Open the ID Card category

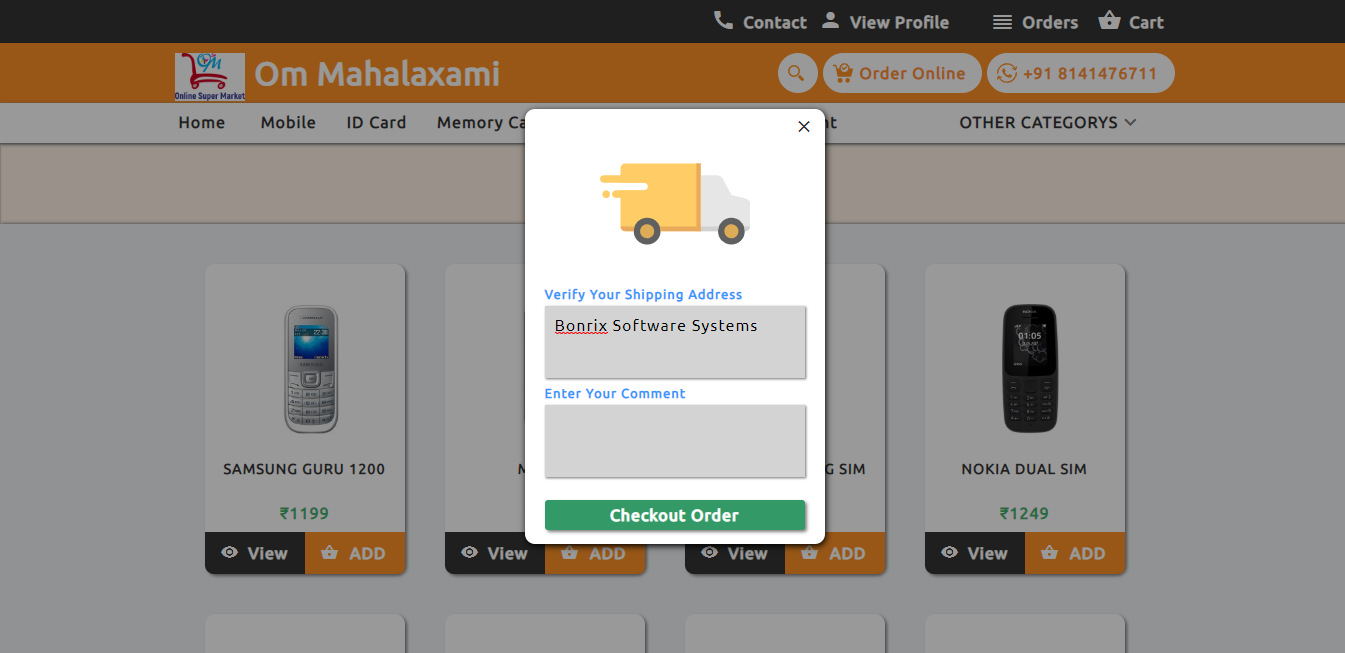[x=376, y=123]
